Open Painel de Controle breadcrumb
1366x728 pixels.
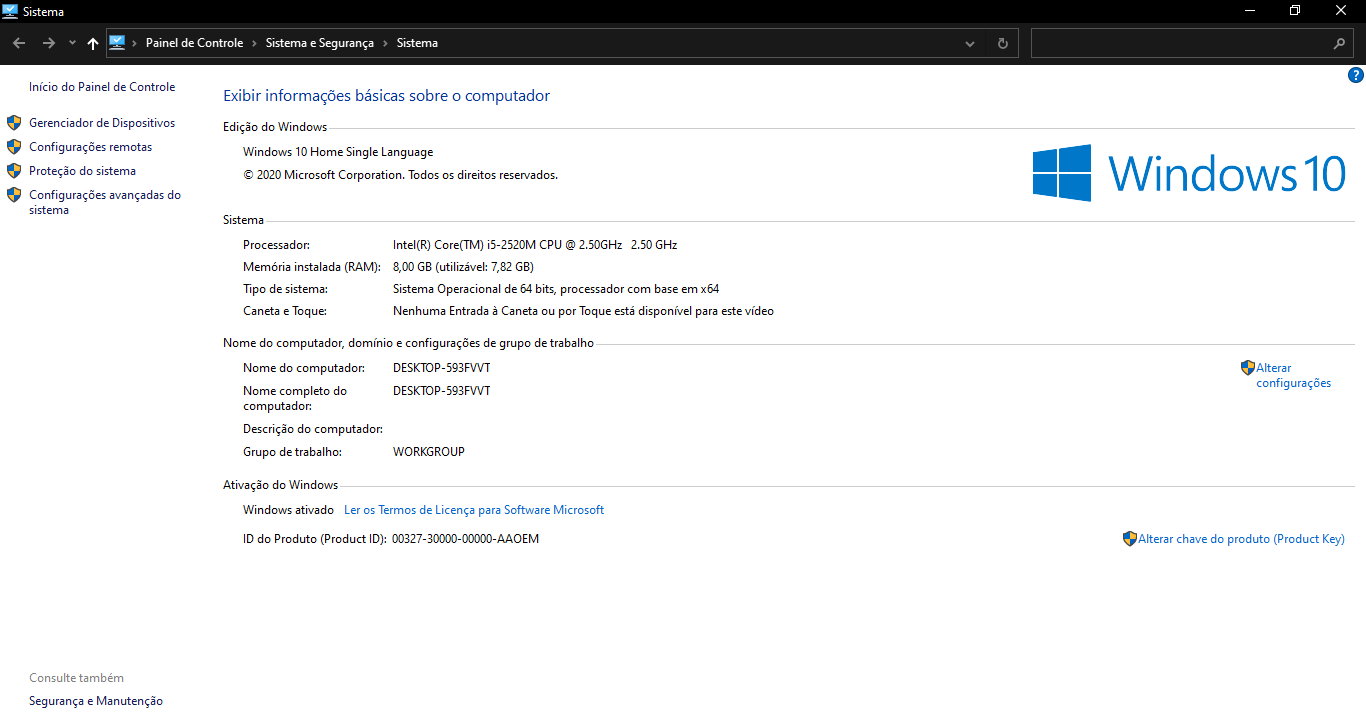pyautogui.click(x=194, y=43)
